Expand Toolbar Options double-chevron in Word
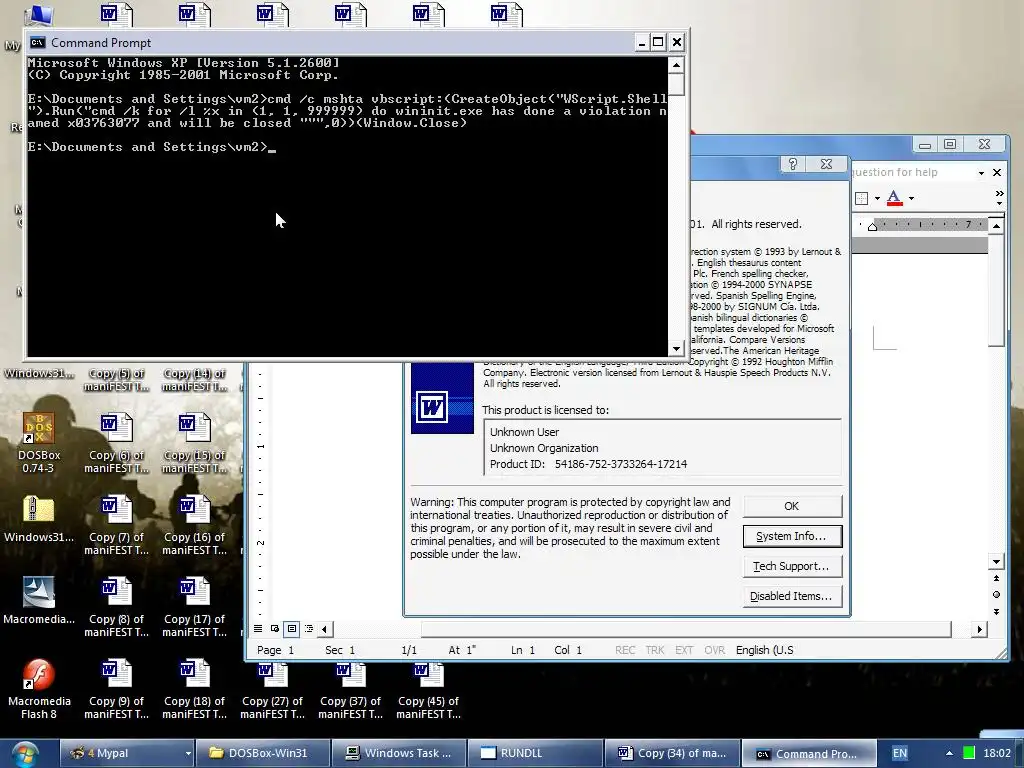Image resolution: width=1024 pixels, height=768 pixels. (x=999, y=198)
